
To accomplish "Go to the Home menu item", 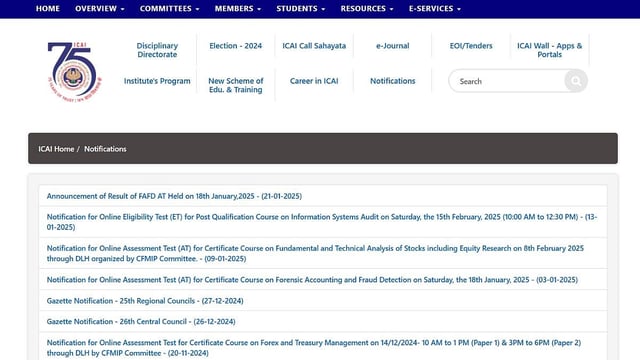I will pos(47,9).
